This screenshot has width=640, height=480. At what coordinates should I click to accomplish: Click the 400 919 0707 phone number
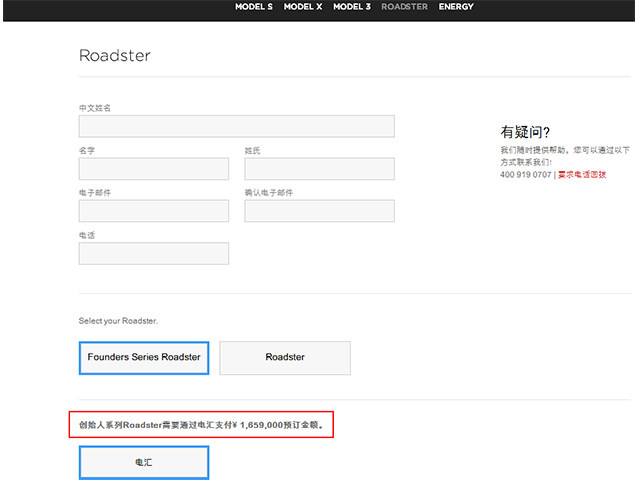click(x=525, y=174)
